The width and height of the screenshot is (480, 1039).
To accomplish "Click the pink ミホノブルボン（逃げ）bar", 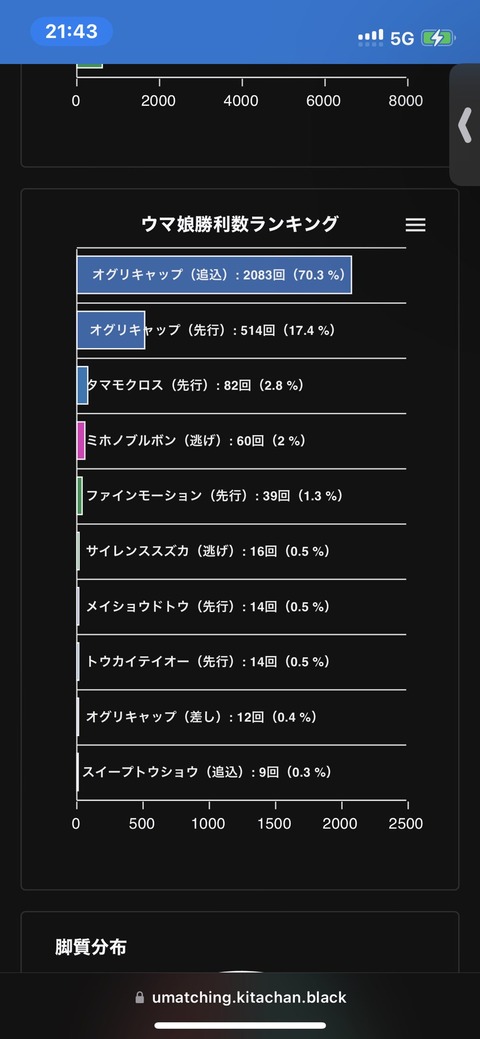I will click(81, 441).
